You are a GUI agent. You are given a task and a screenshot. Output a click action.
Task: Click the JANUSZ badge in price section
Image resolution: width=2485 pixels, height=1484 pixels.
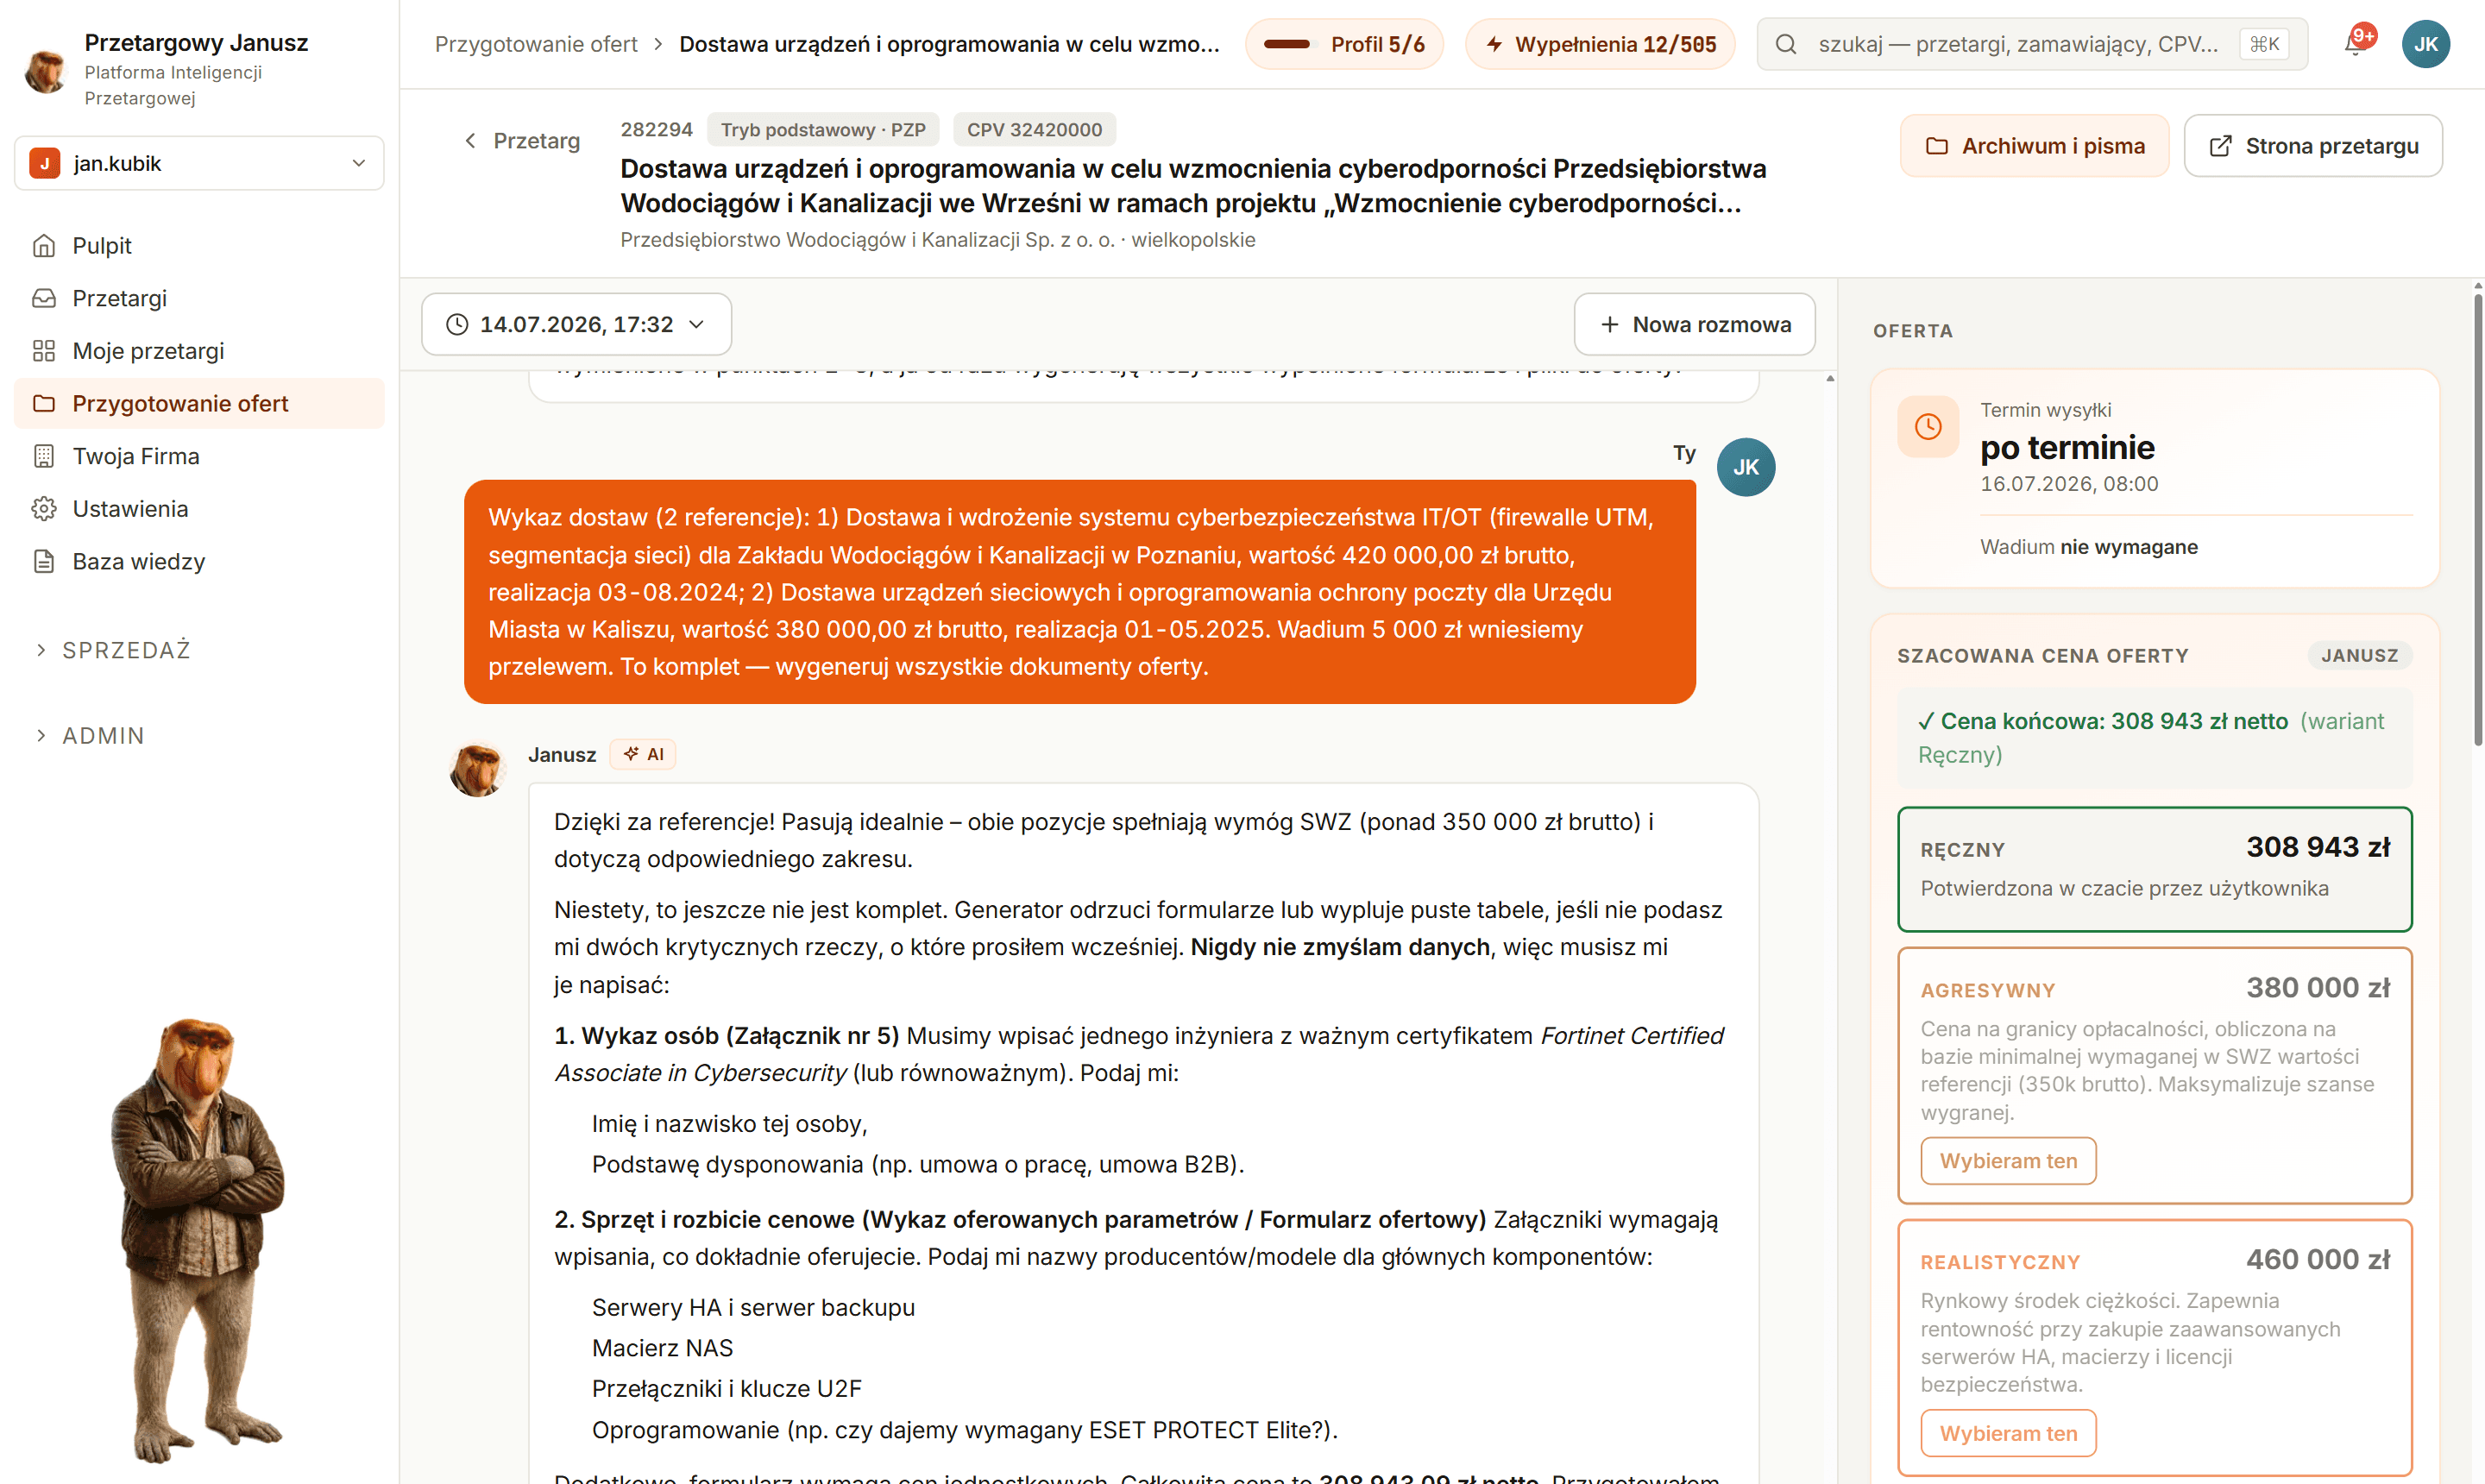coord(2360,655)
